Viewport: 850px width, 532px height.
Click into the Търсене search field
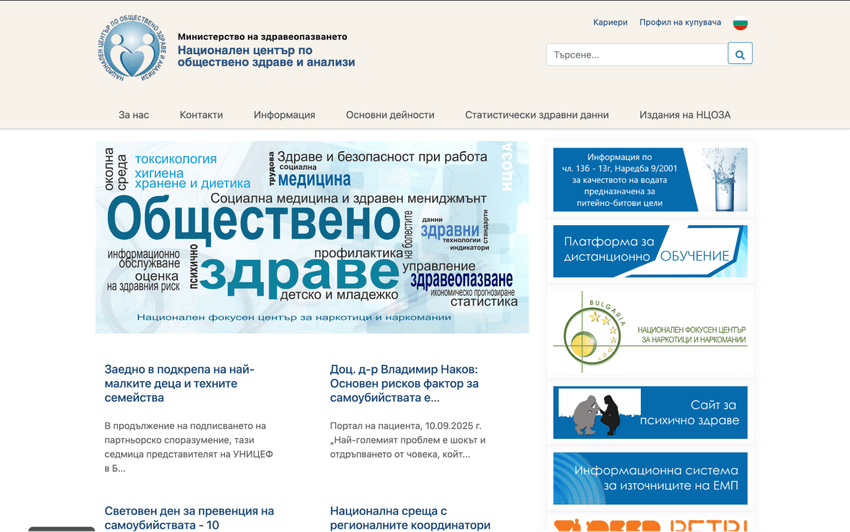(x=636, y=54)
